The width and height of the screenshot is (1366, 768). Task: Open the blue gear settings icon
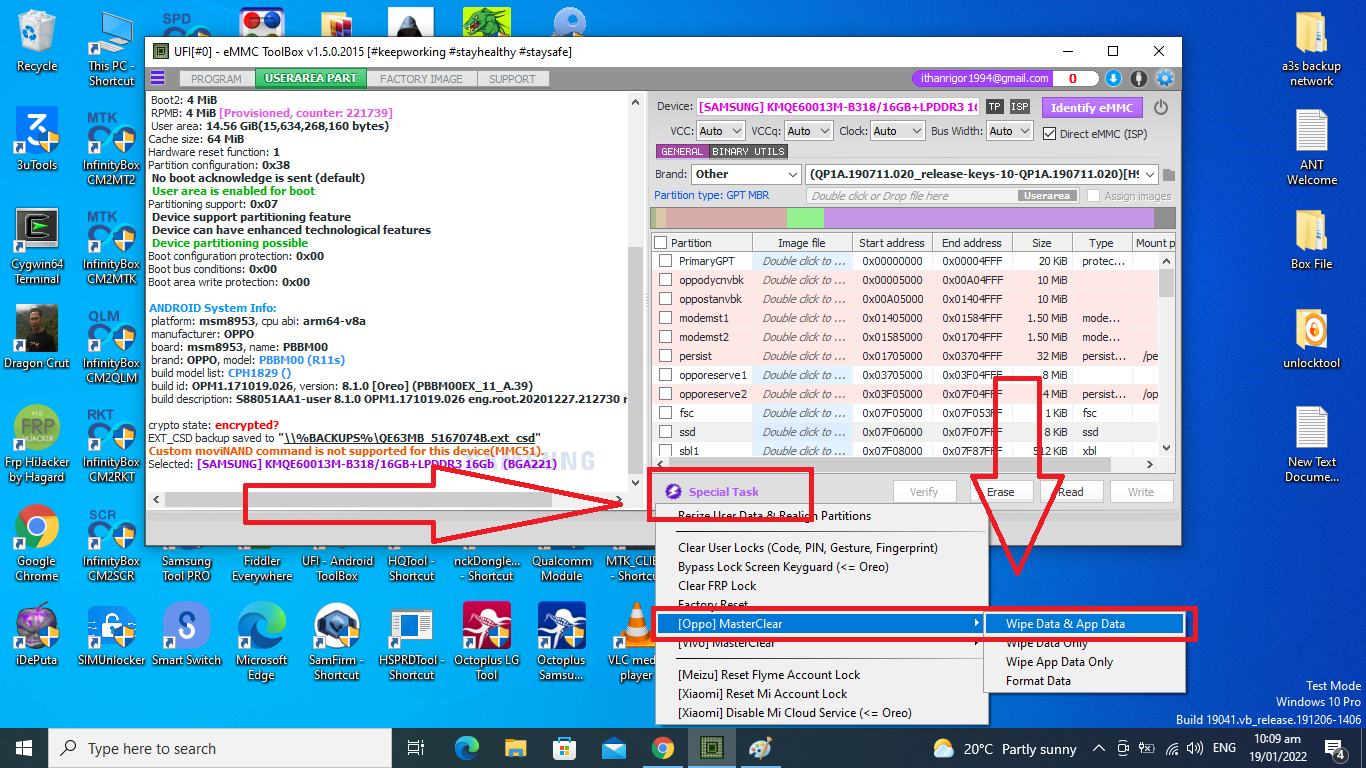point(1165,78)
